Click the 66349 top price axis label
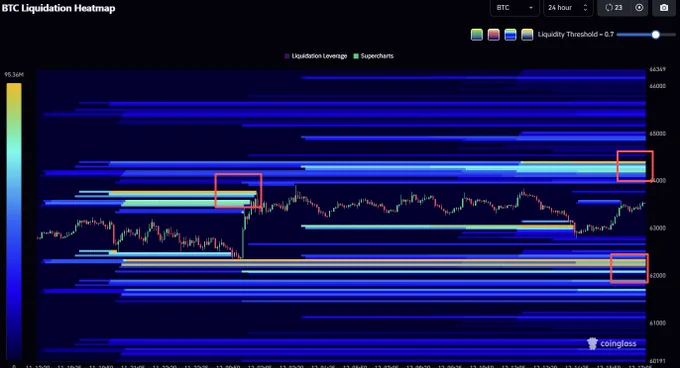 (x=657, y=69)
